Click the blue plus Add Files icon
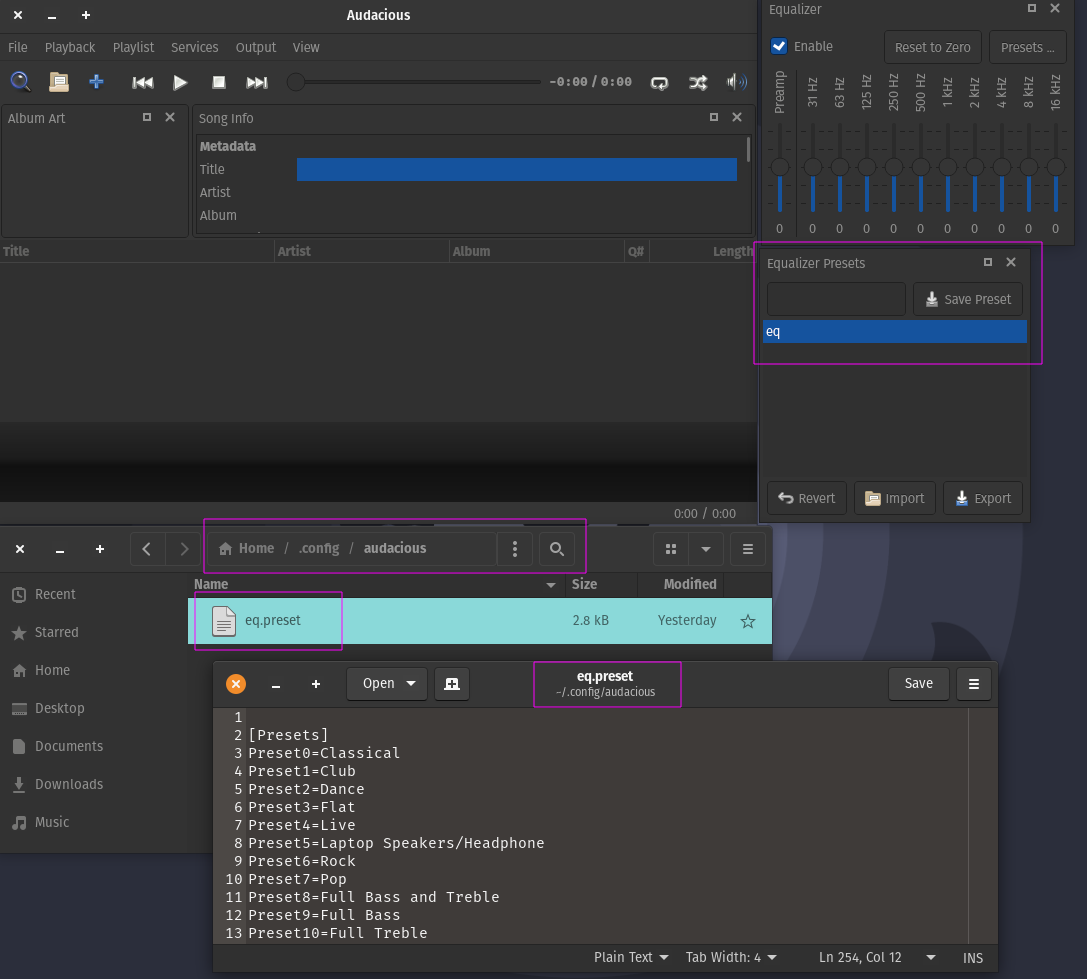Viewport: 1087px width, 979px height. tap(96, 82)
